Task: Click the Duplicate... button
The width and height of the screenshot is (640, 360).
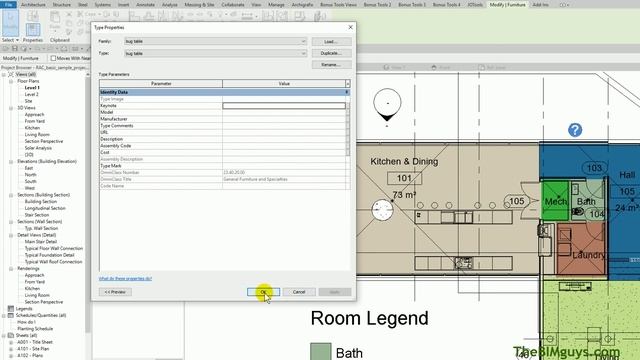Action: 331,53
